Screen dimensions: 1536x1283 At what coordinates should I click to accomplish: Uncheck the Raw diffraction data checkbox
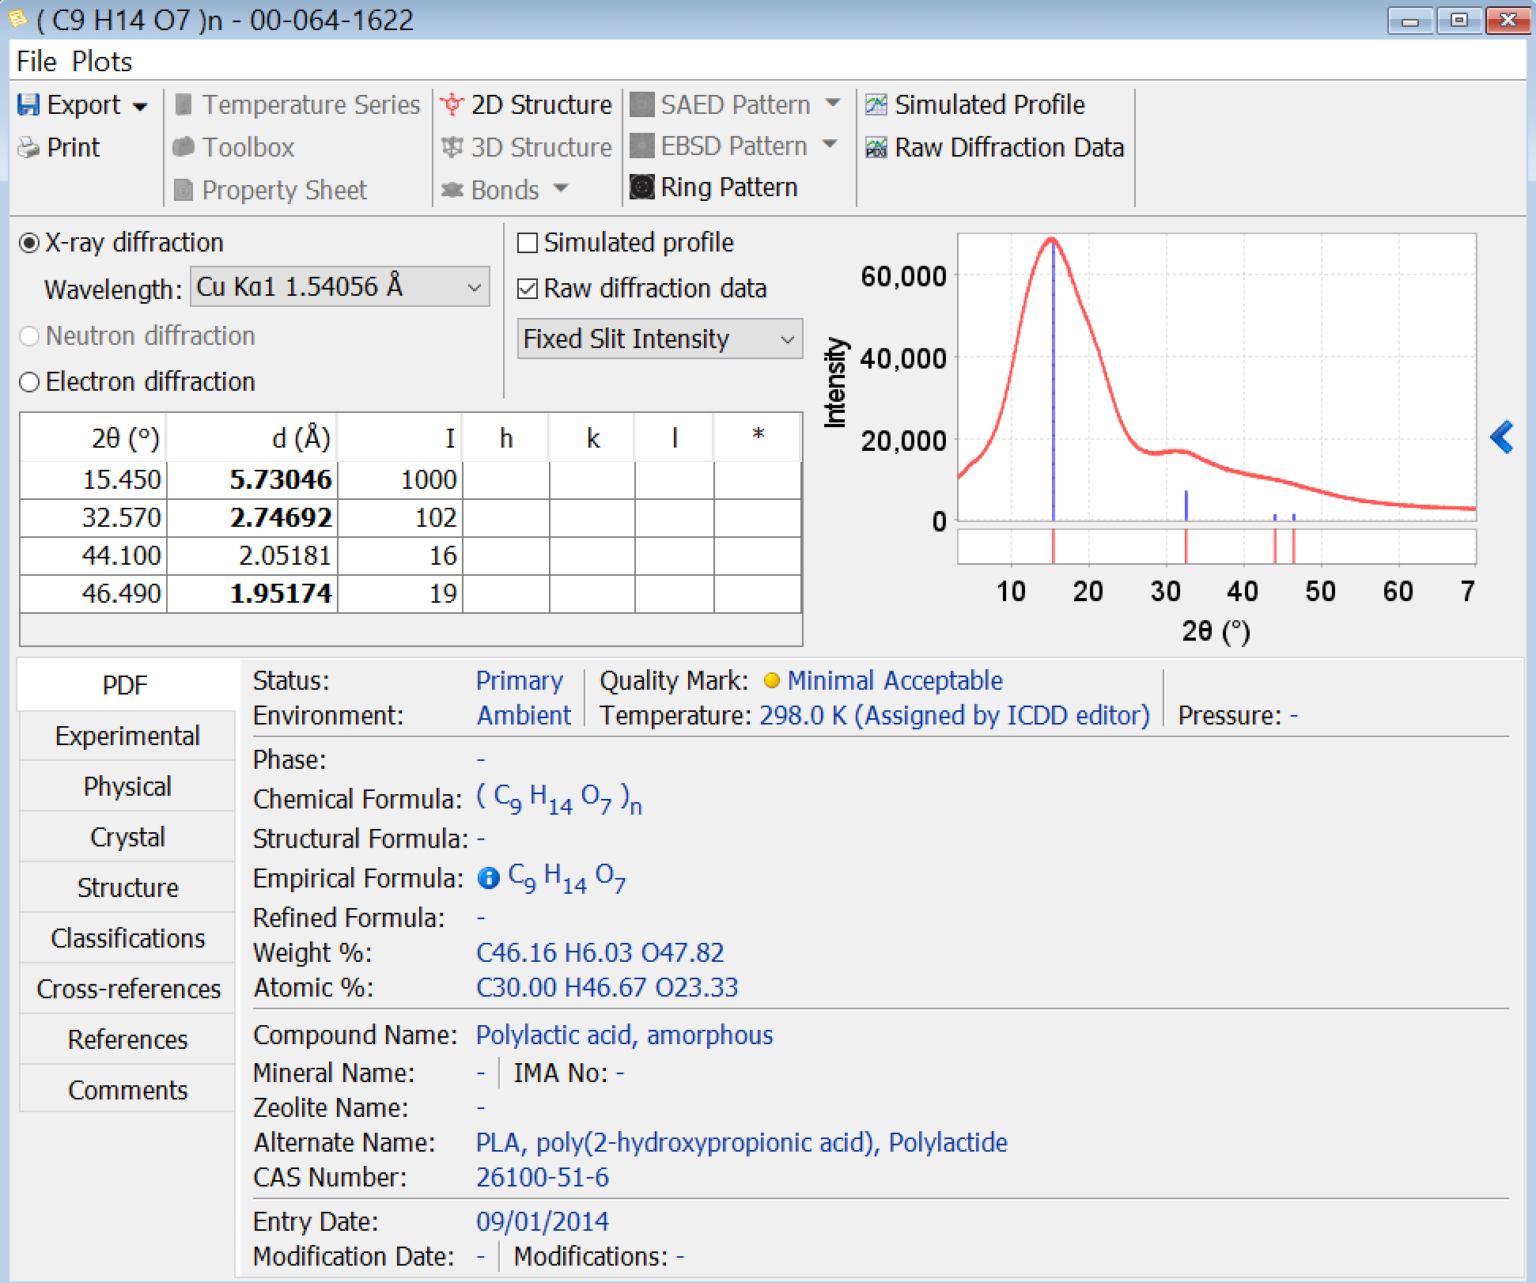pos(528,289)
